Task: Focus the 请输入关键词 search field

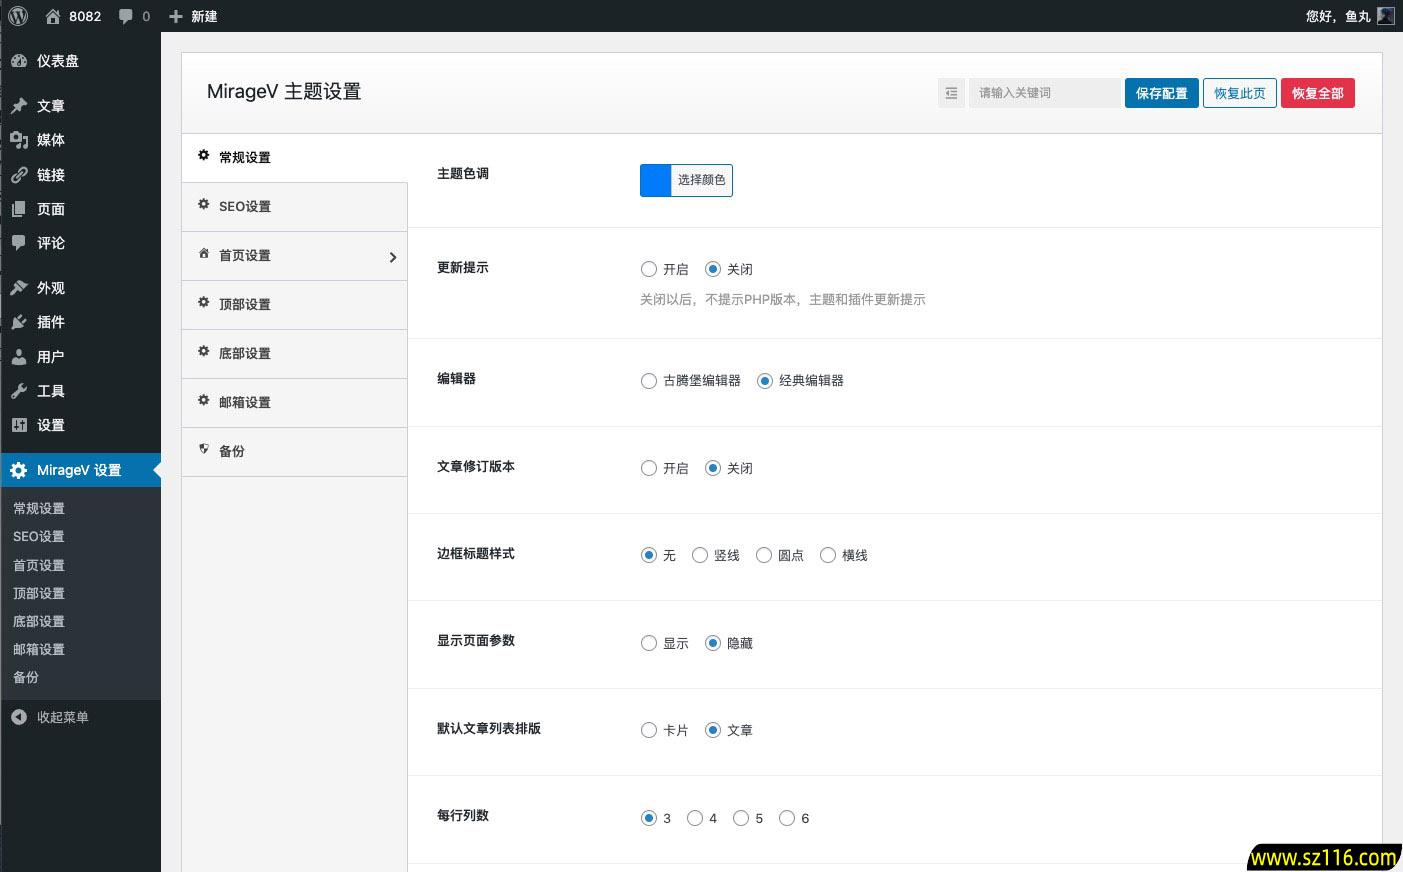Action: pyautogui.click(x=1044, y=93)
